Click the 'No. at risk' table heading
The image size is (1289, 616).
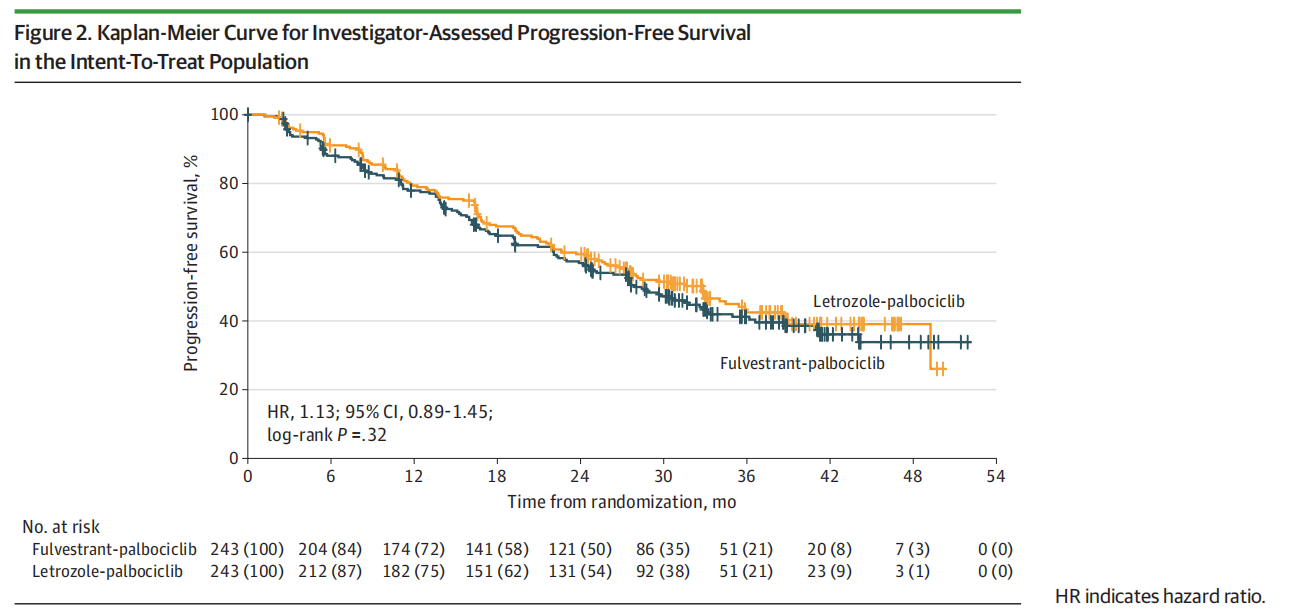click(61, 527)
